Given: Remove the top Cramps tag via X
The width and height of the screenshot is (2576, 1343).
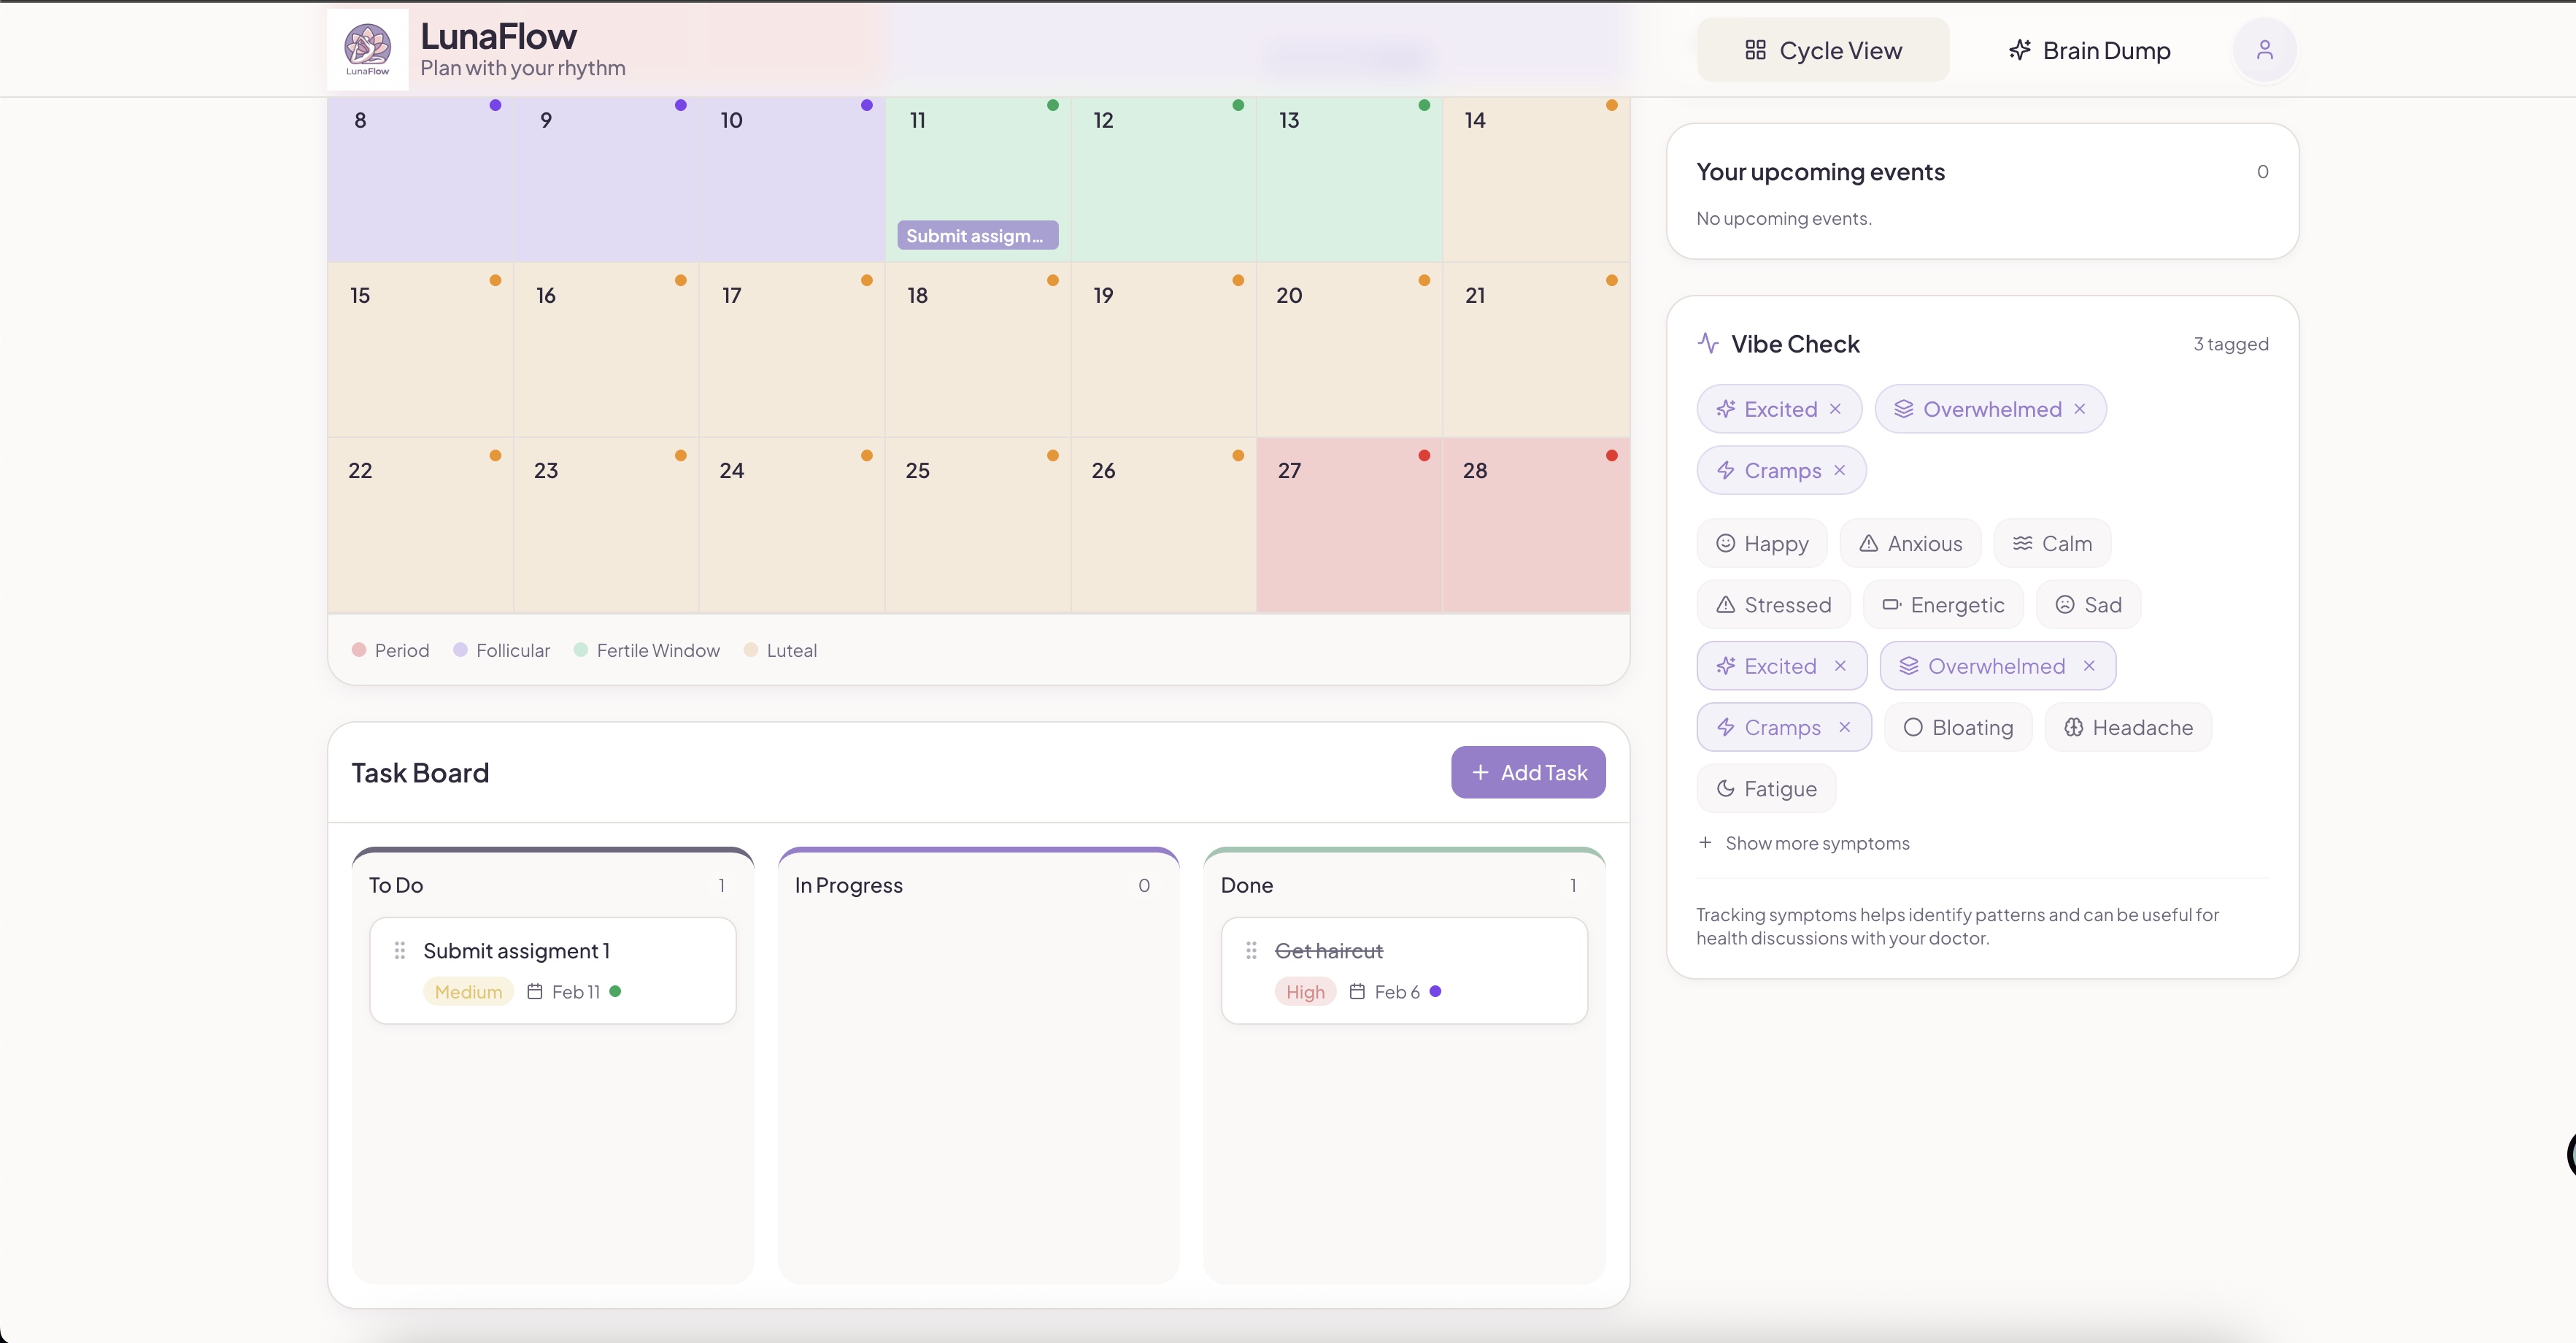Looking at the screenshot, I should click(1839, 470).
